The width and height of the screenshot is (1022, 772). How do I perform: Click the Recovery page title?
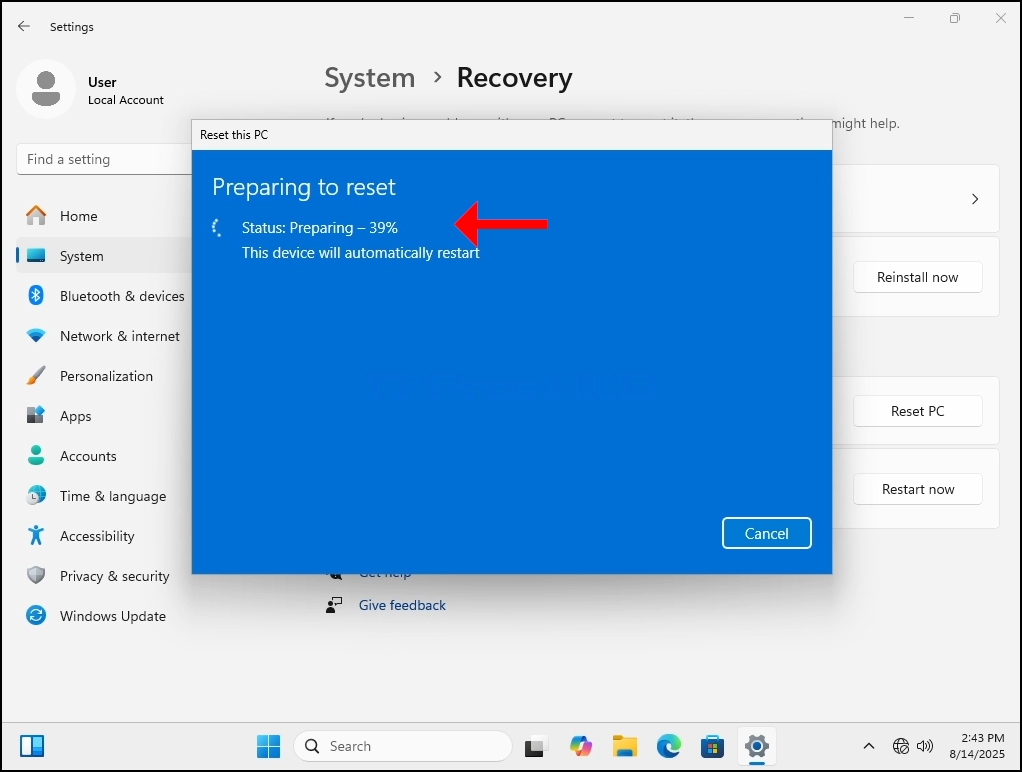pos(514,78)
